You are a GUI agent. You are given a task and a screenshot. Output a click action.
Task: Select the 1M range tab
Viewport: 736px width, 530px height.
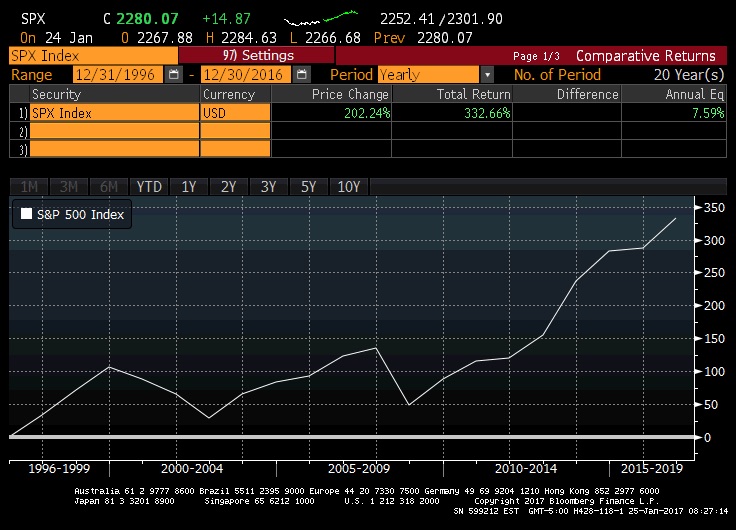click(29, 187)
